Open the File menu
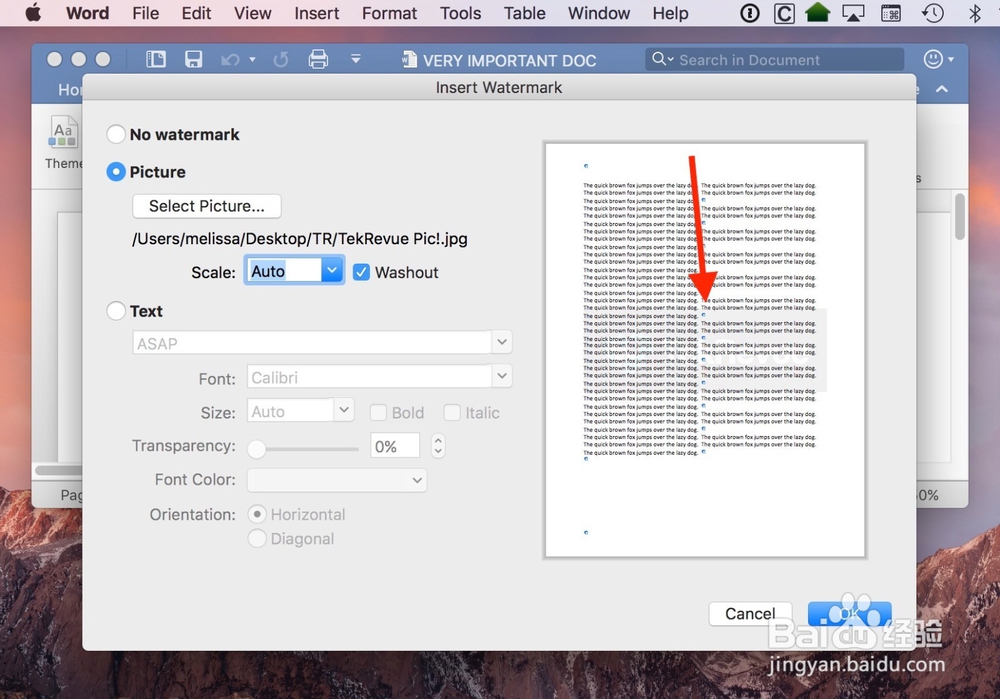 tap(145, 13)
